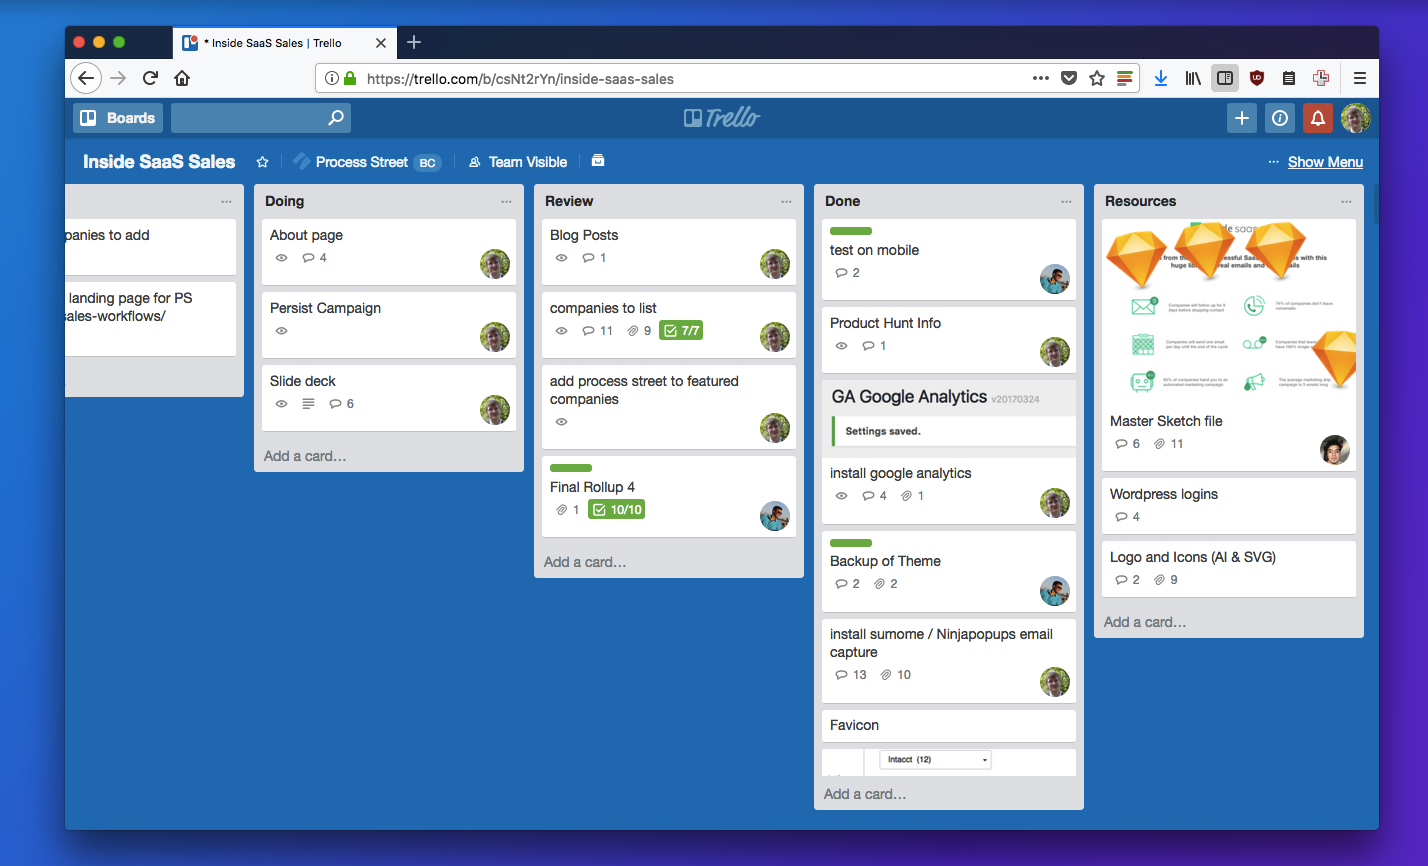Open Trello information icon
Screen dimensions: 1428x866
[1280, 118]
